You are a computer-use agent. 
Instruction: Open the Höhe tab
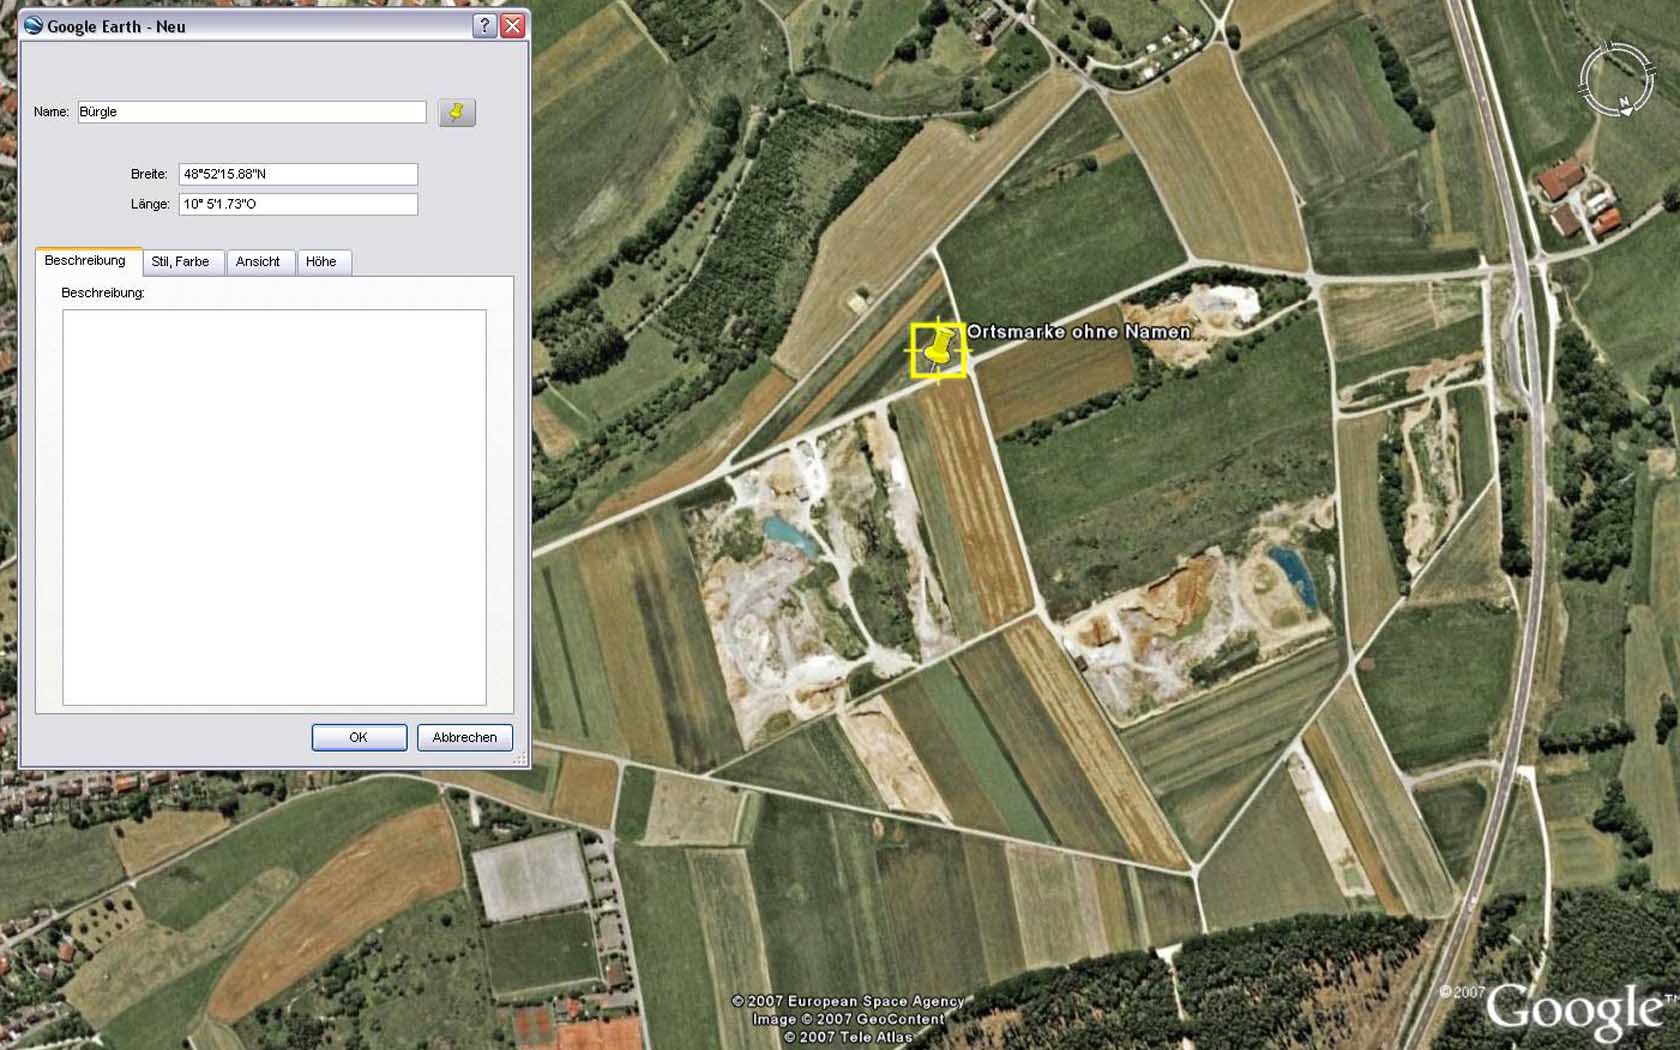click(322, 262)
